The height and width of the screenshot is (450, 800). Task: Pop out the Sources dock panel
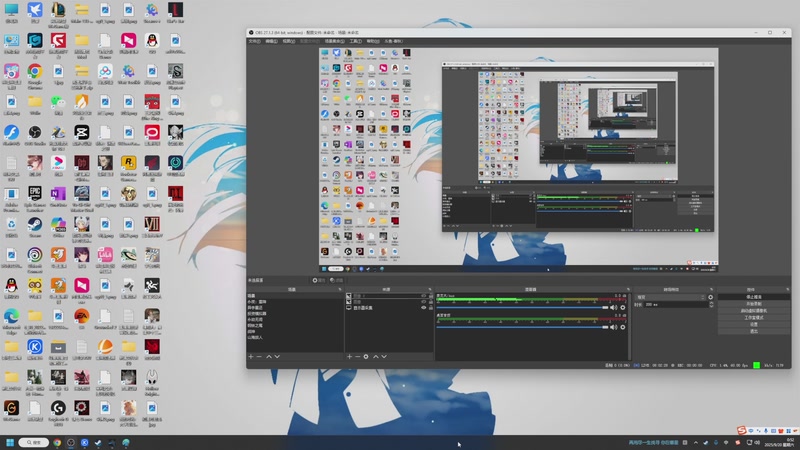(430, 289)
